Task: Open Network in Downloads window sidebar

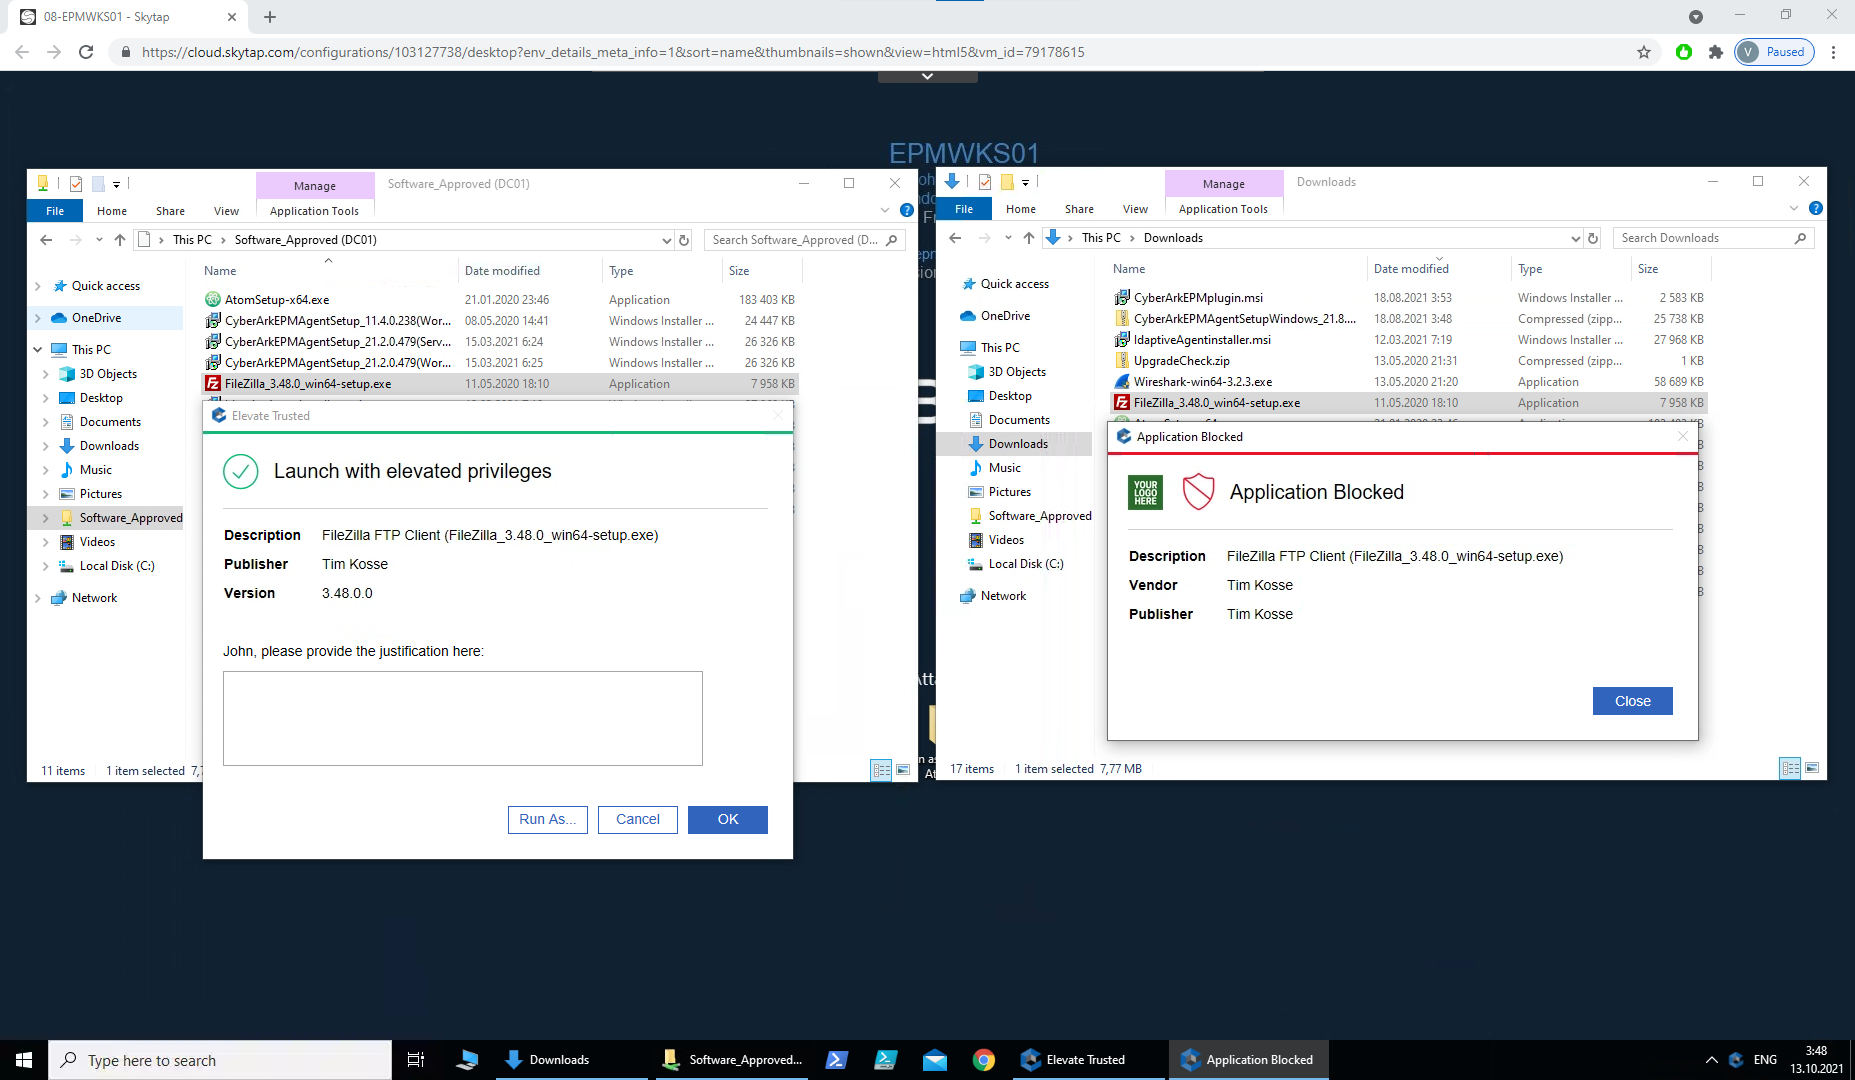Action: [x=1003, y=596]
